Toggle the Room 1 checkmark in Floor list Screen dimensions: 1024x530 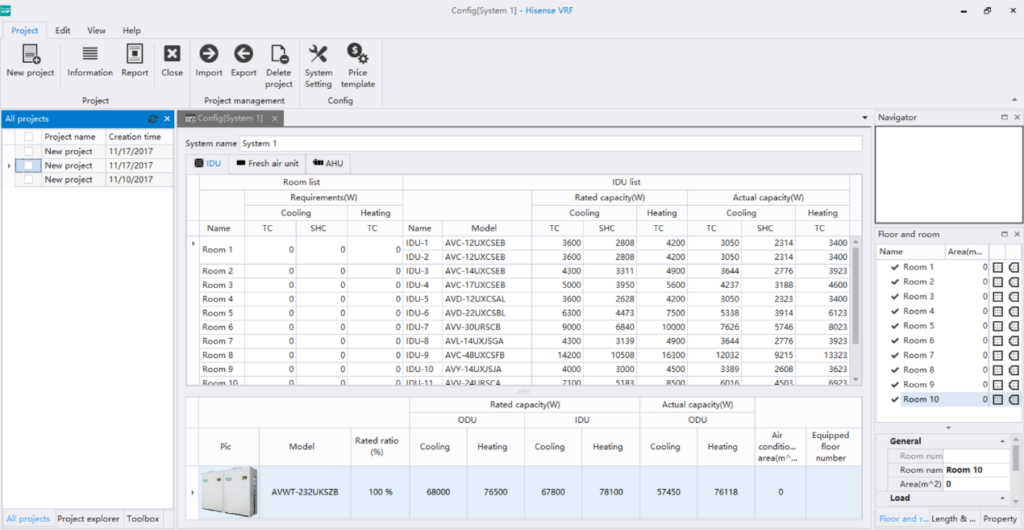tap(895, 267)
